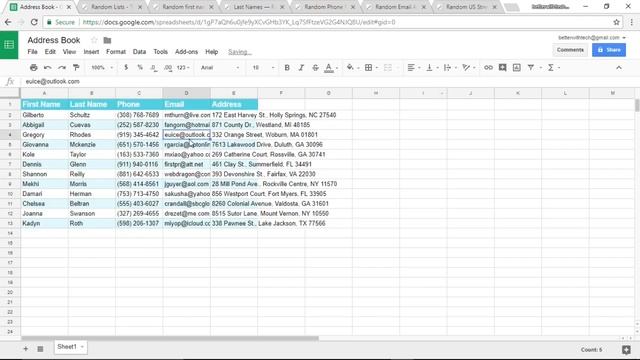Move document using folder icon

(x=107, y=40)
